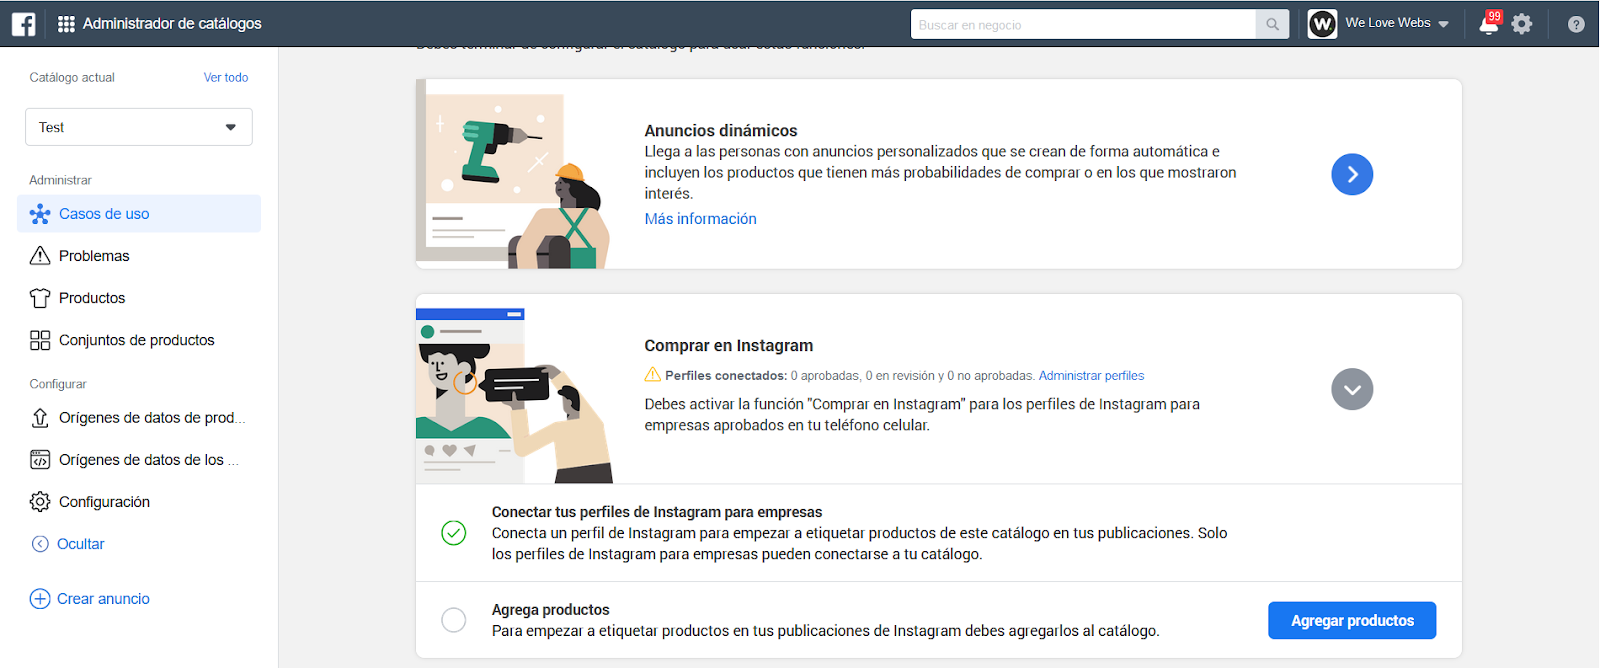Open the notifications bell icon
Viewport: 1600px width, 668px height.
click(x=1489, y=24)
